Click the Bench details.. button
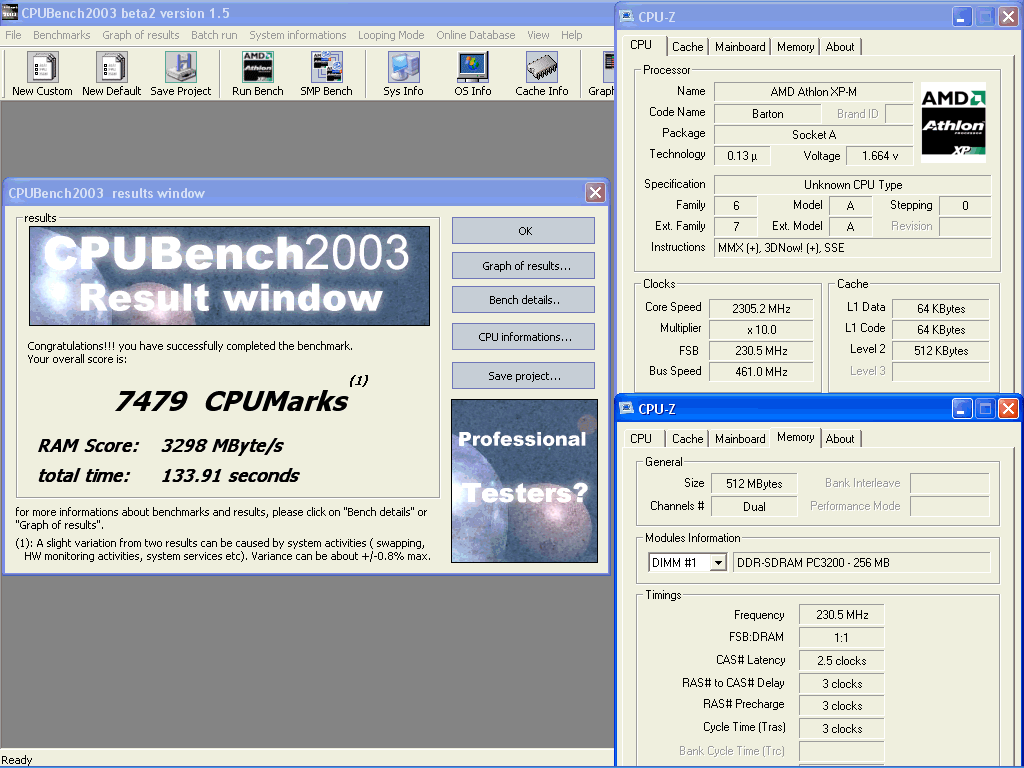Viewport: 1024px width, 768px height. point(523,300)
